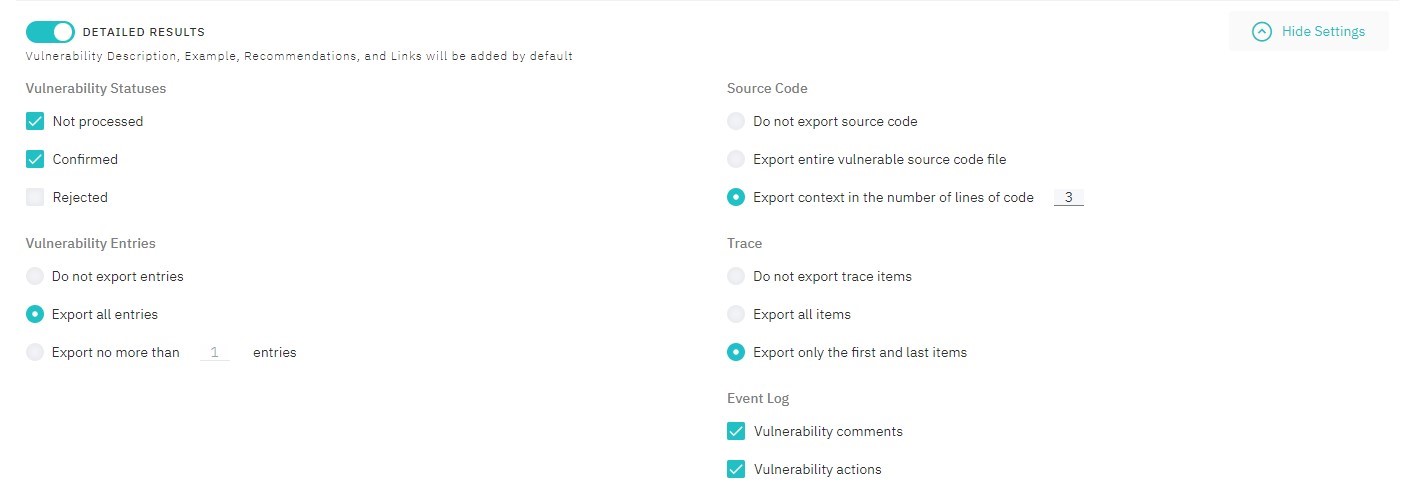This screenshot has height=504, width=1416.
Task: Uncheck Vulnerability actions checkbox
Action: click(x=736, y=469)
